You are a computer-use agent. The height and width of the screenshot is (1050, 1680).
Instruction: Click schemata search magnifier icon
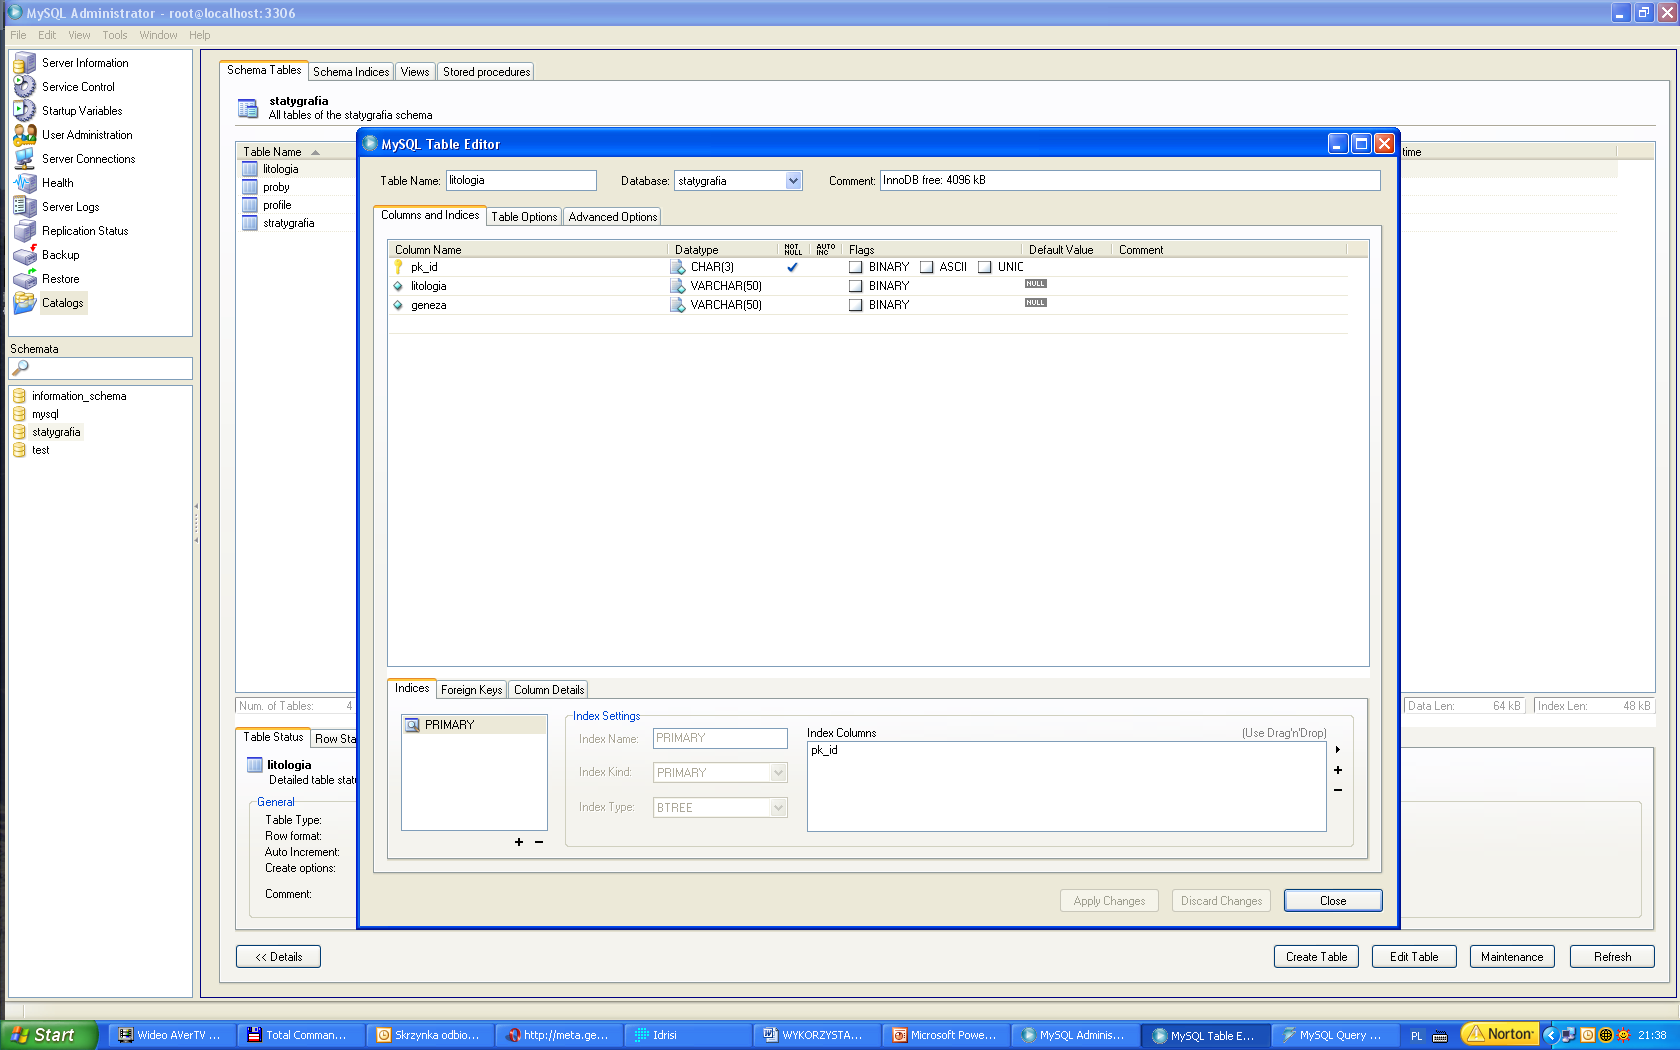(x=20, y=368)
